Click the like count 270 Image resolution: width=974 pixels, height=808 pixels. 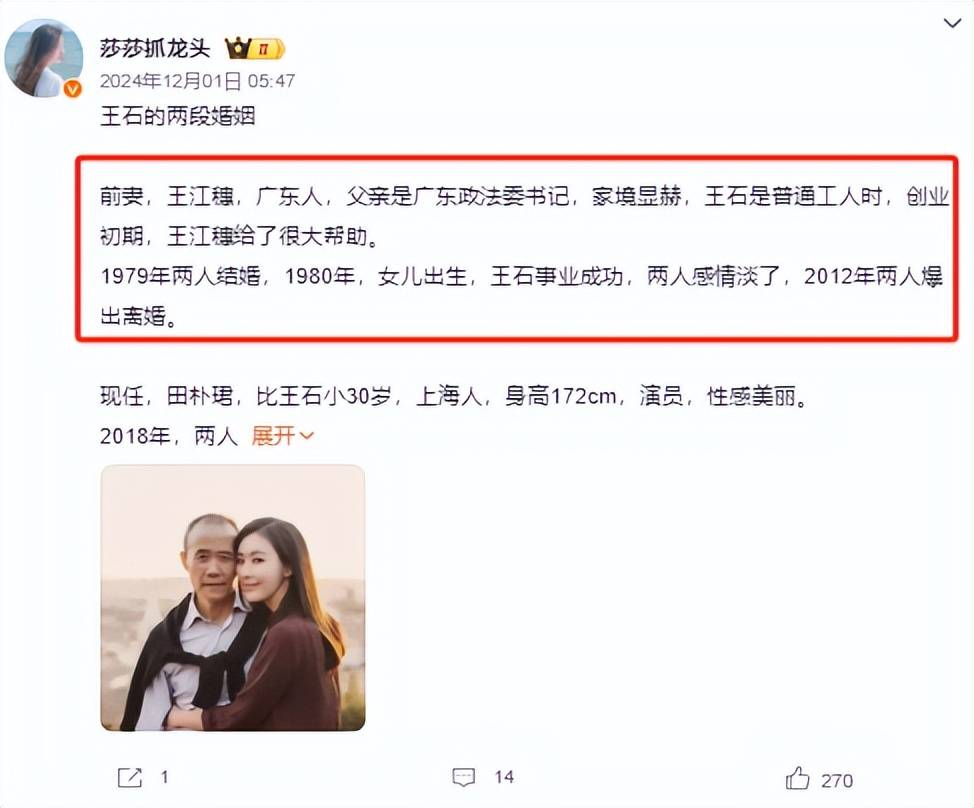837,781
